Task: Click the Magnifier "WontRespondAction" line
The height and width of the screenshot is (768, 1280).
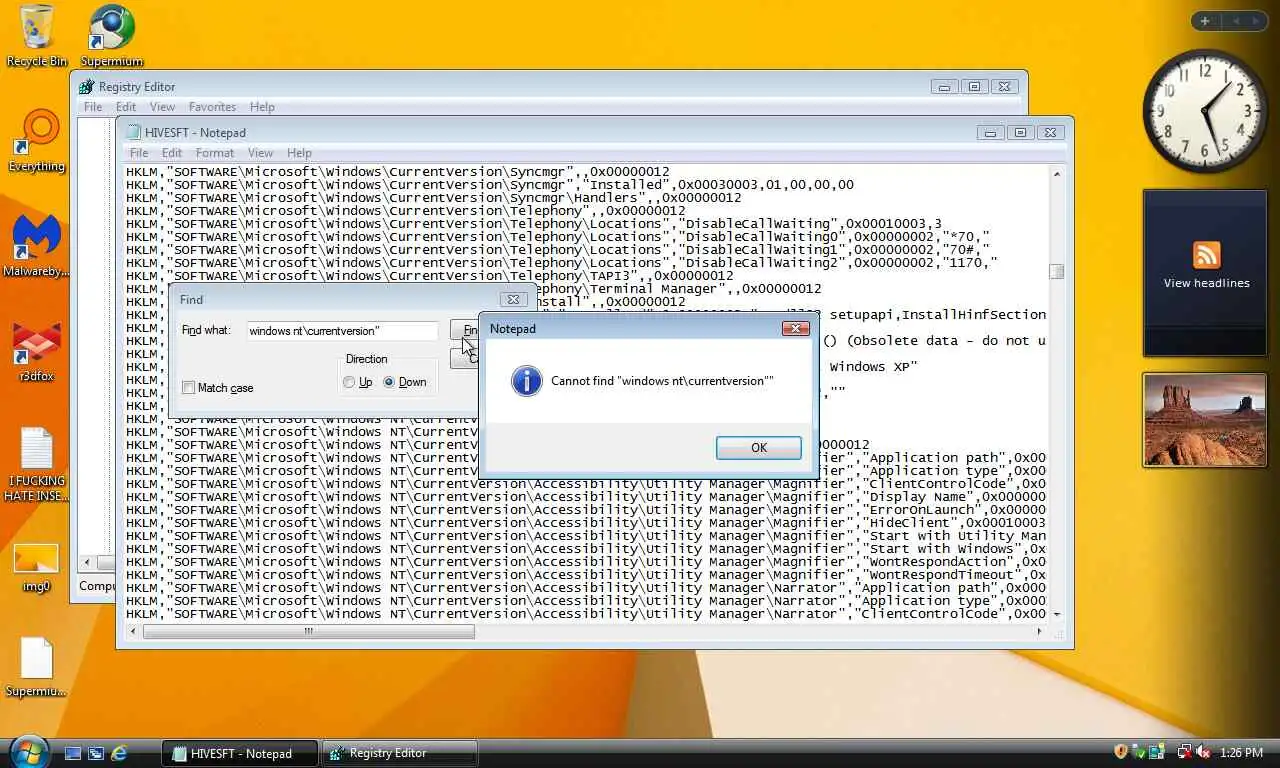Action: [x=586, y=561]
